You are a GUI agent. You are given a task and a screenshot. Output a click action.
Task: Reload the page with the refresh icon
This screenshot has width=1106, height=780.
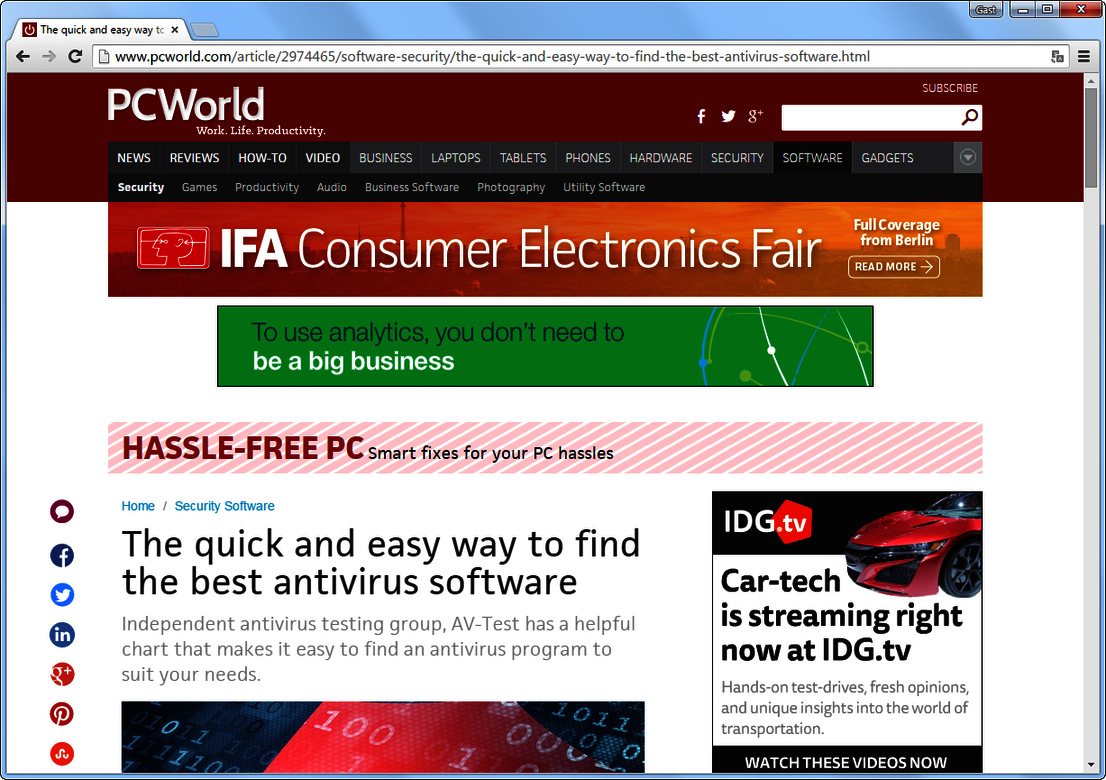75,57
